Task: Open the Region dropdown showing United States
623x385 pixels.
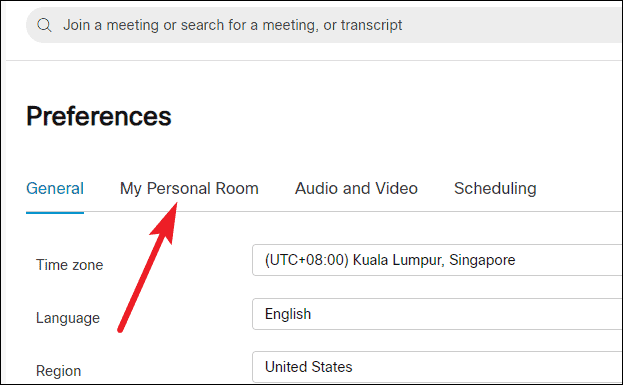Action: tap(437, 367)
